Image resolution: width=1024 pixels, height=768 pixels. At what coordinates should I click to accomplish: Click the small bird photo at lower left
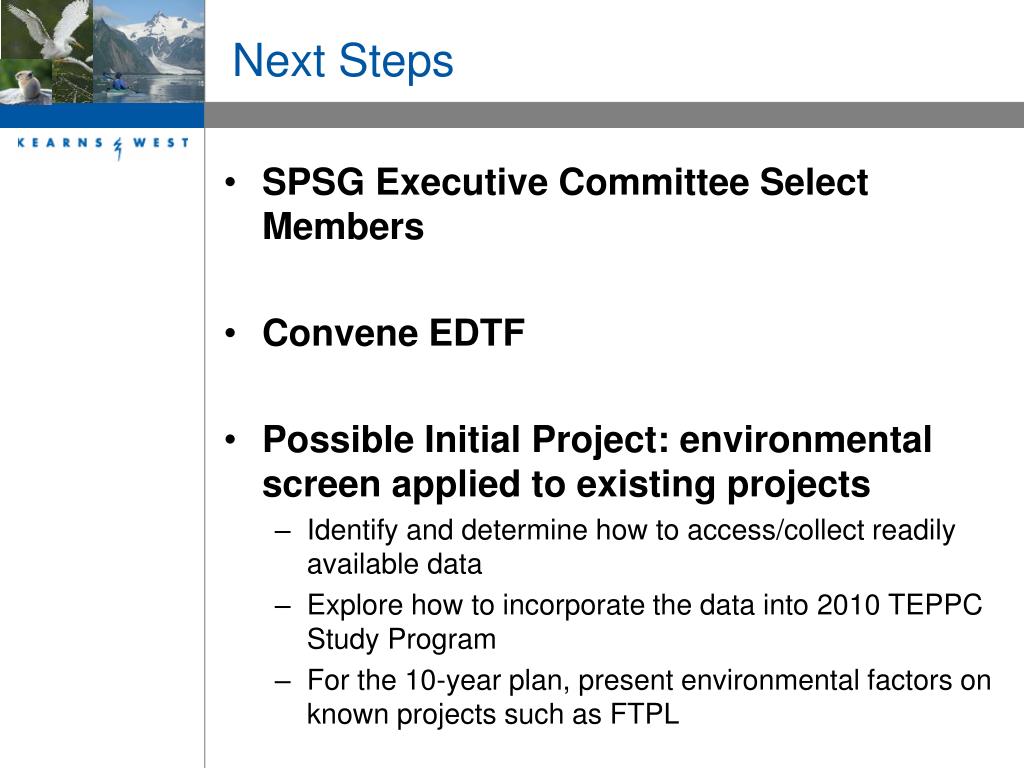tap(26, 82)
